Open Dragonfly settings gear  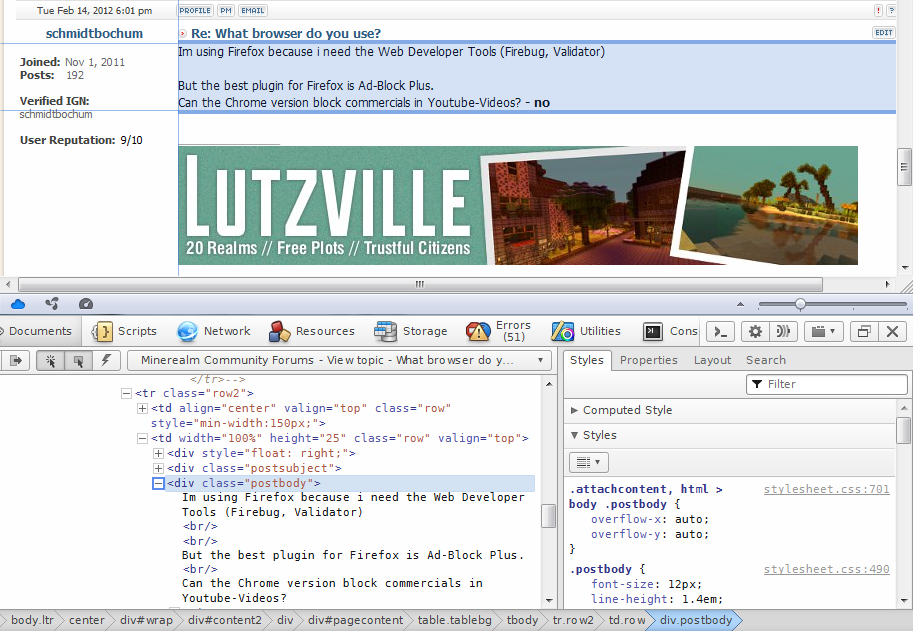coord(755,332)
